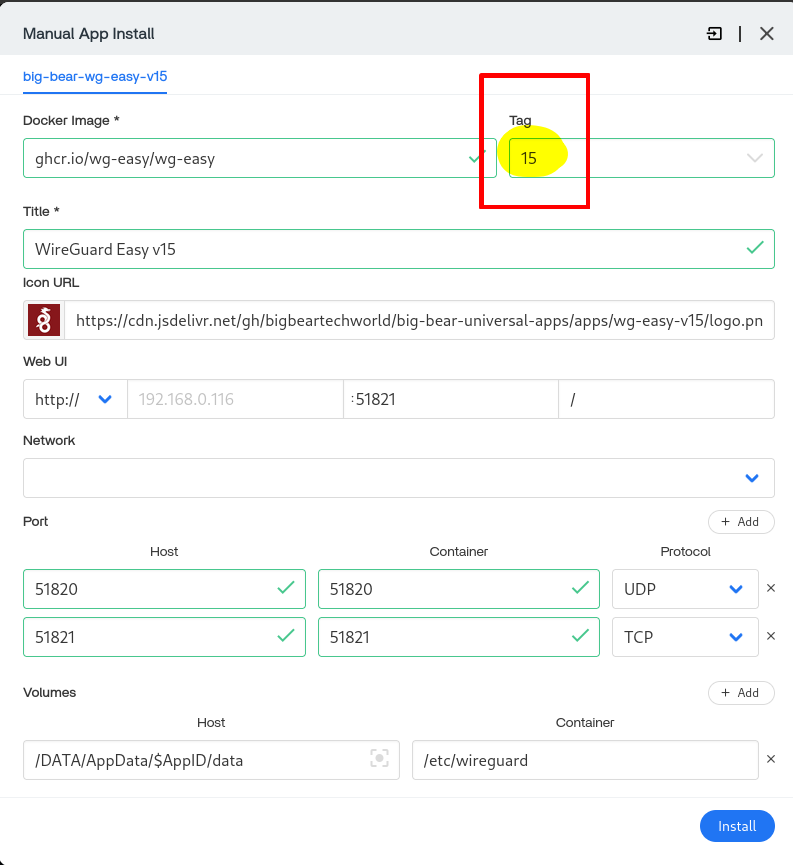Screen dimensions: 793x865
Task: Change the UDP protocol dropdown
Action: click(x=684, y=589)
